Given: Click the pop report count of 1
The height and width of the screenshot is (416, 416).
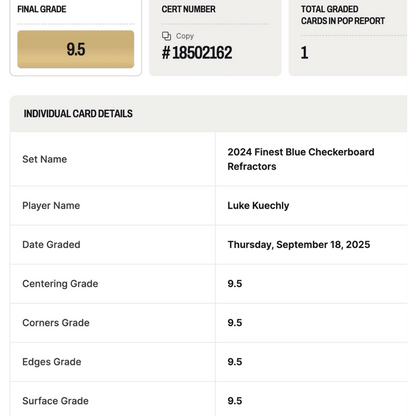Looking at the screenshot, I should tap(304, 53).
